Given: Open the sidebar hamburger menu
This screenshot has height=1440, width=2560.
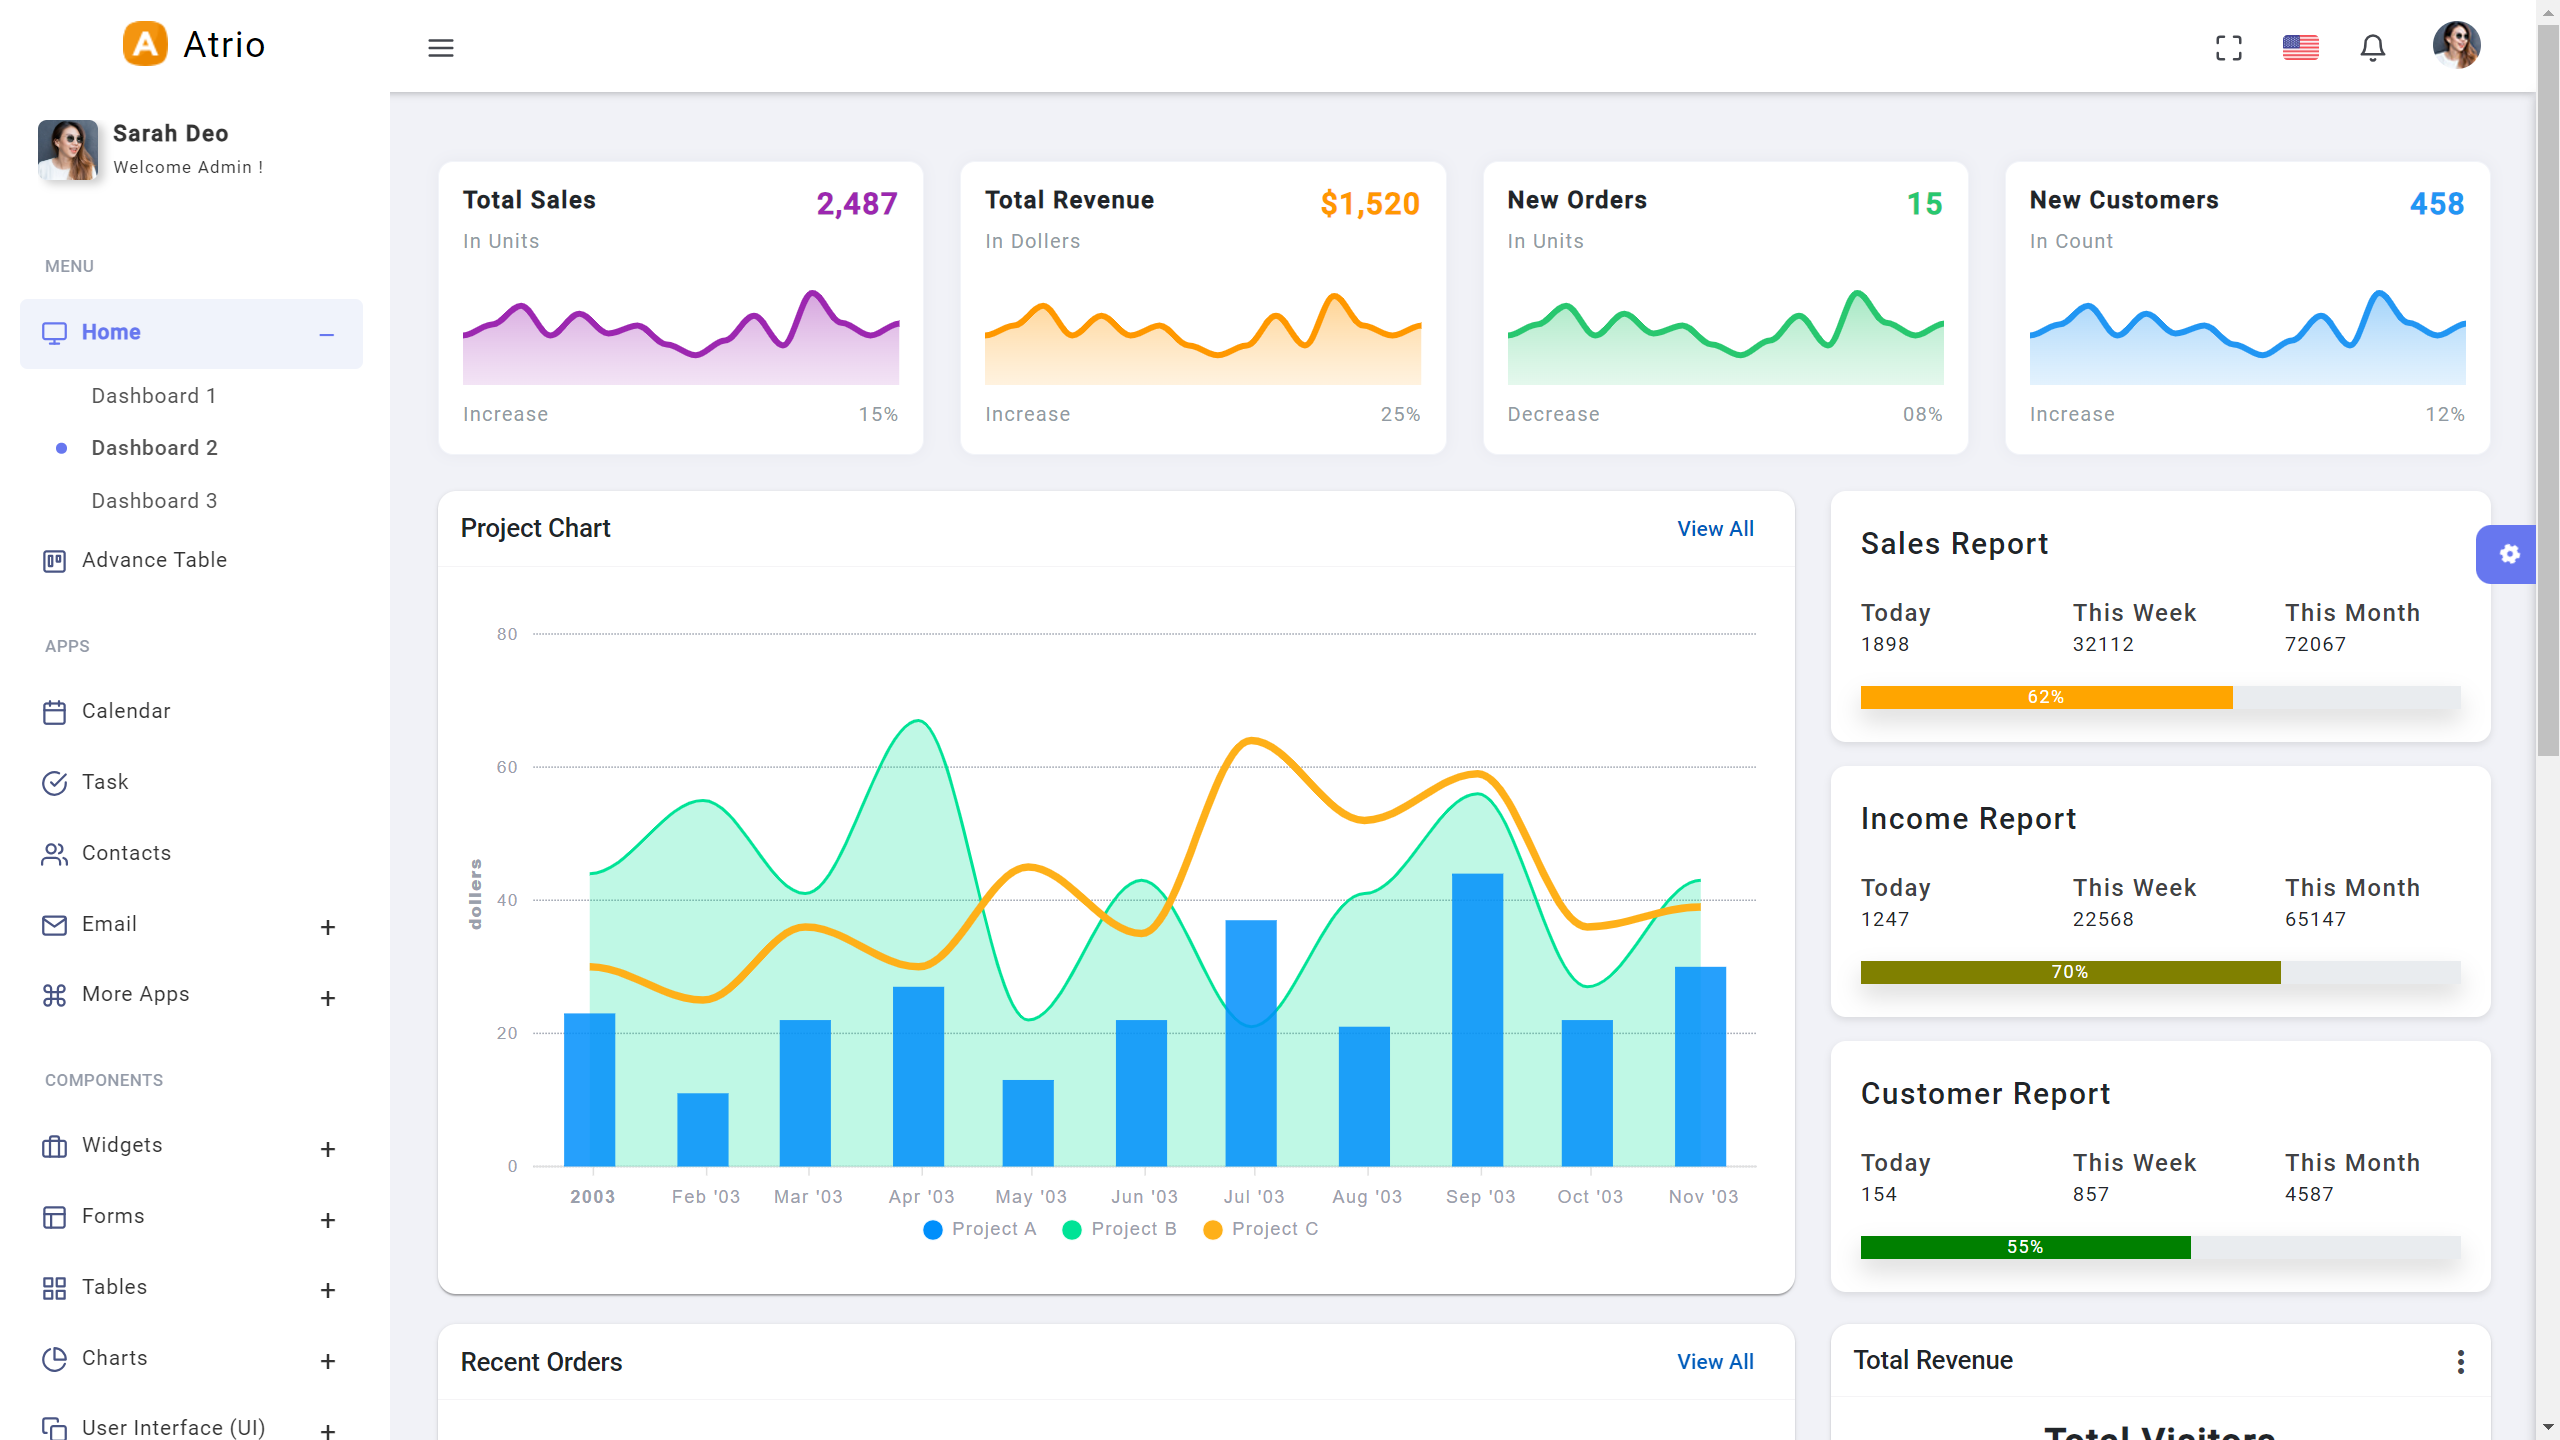Looking at the screenshot, I should 441,47.
